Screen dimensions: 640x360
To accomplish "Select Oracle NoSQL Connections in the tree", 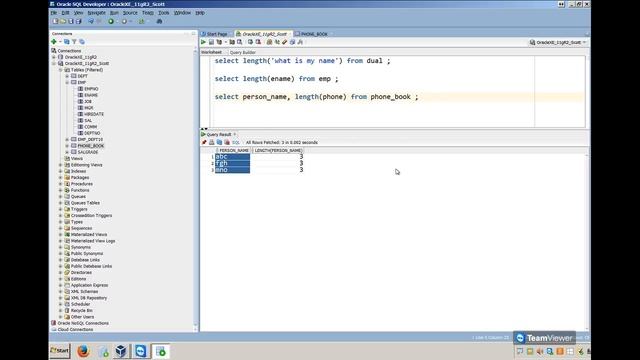I will pos(83,323).
